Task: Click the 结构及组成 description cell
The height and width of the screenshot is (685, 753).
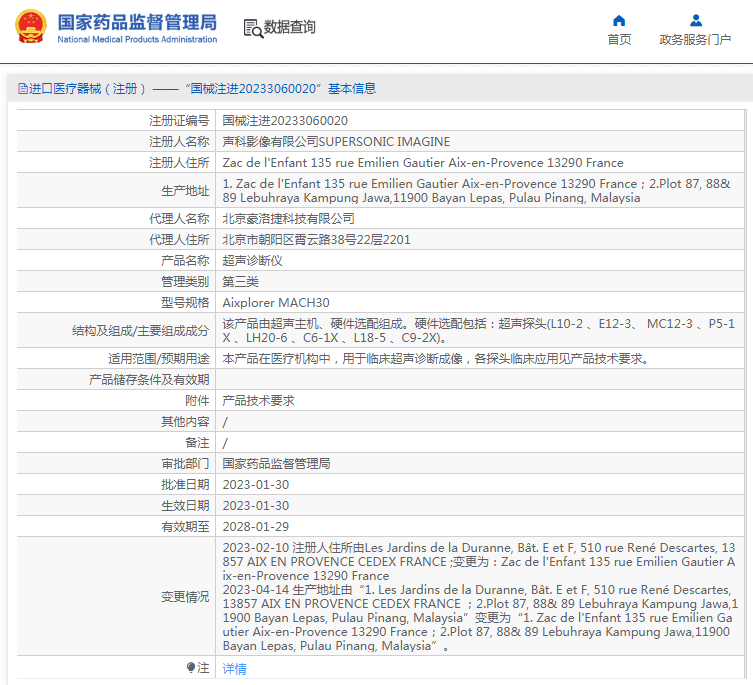Action: (479, 330)
